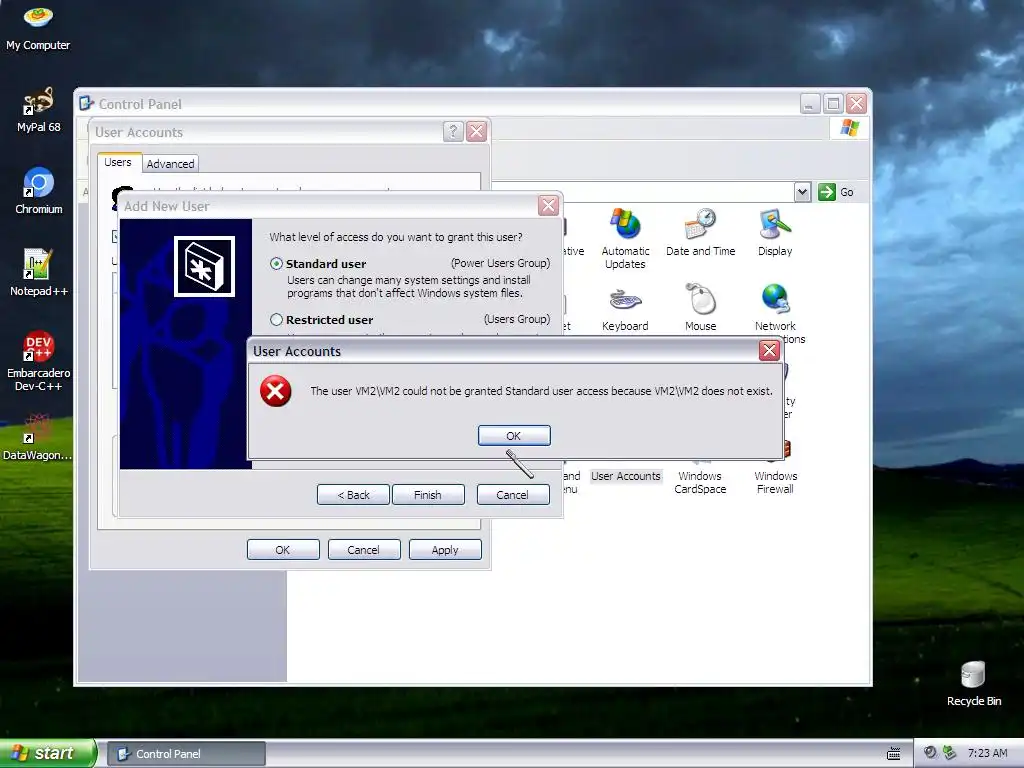1024x768 pixels.
Task: Close the Add New User window
Action: click(548, 206)
